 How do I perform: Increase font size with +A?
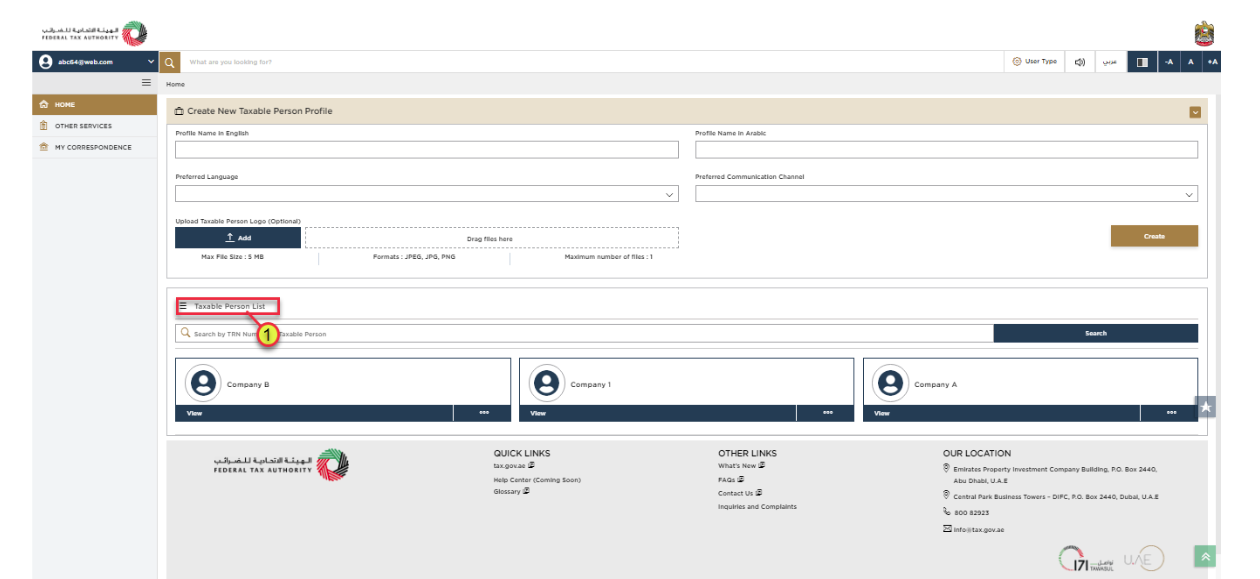click(1212, 62)
